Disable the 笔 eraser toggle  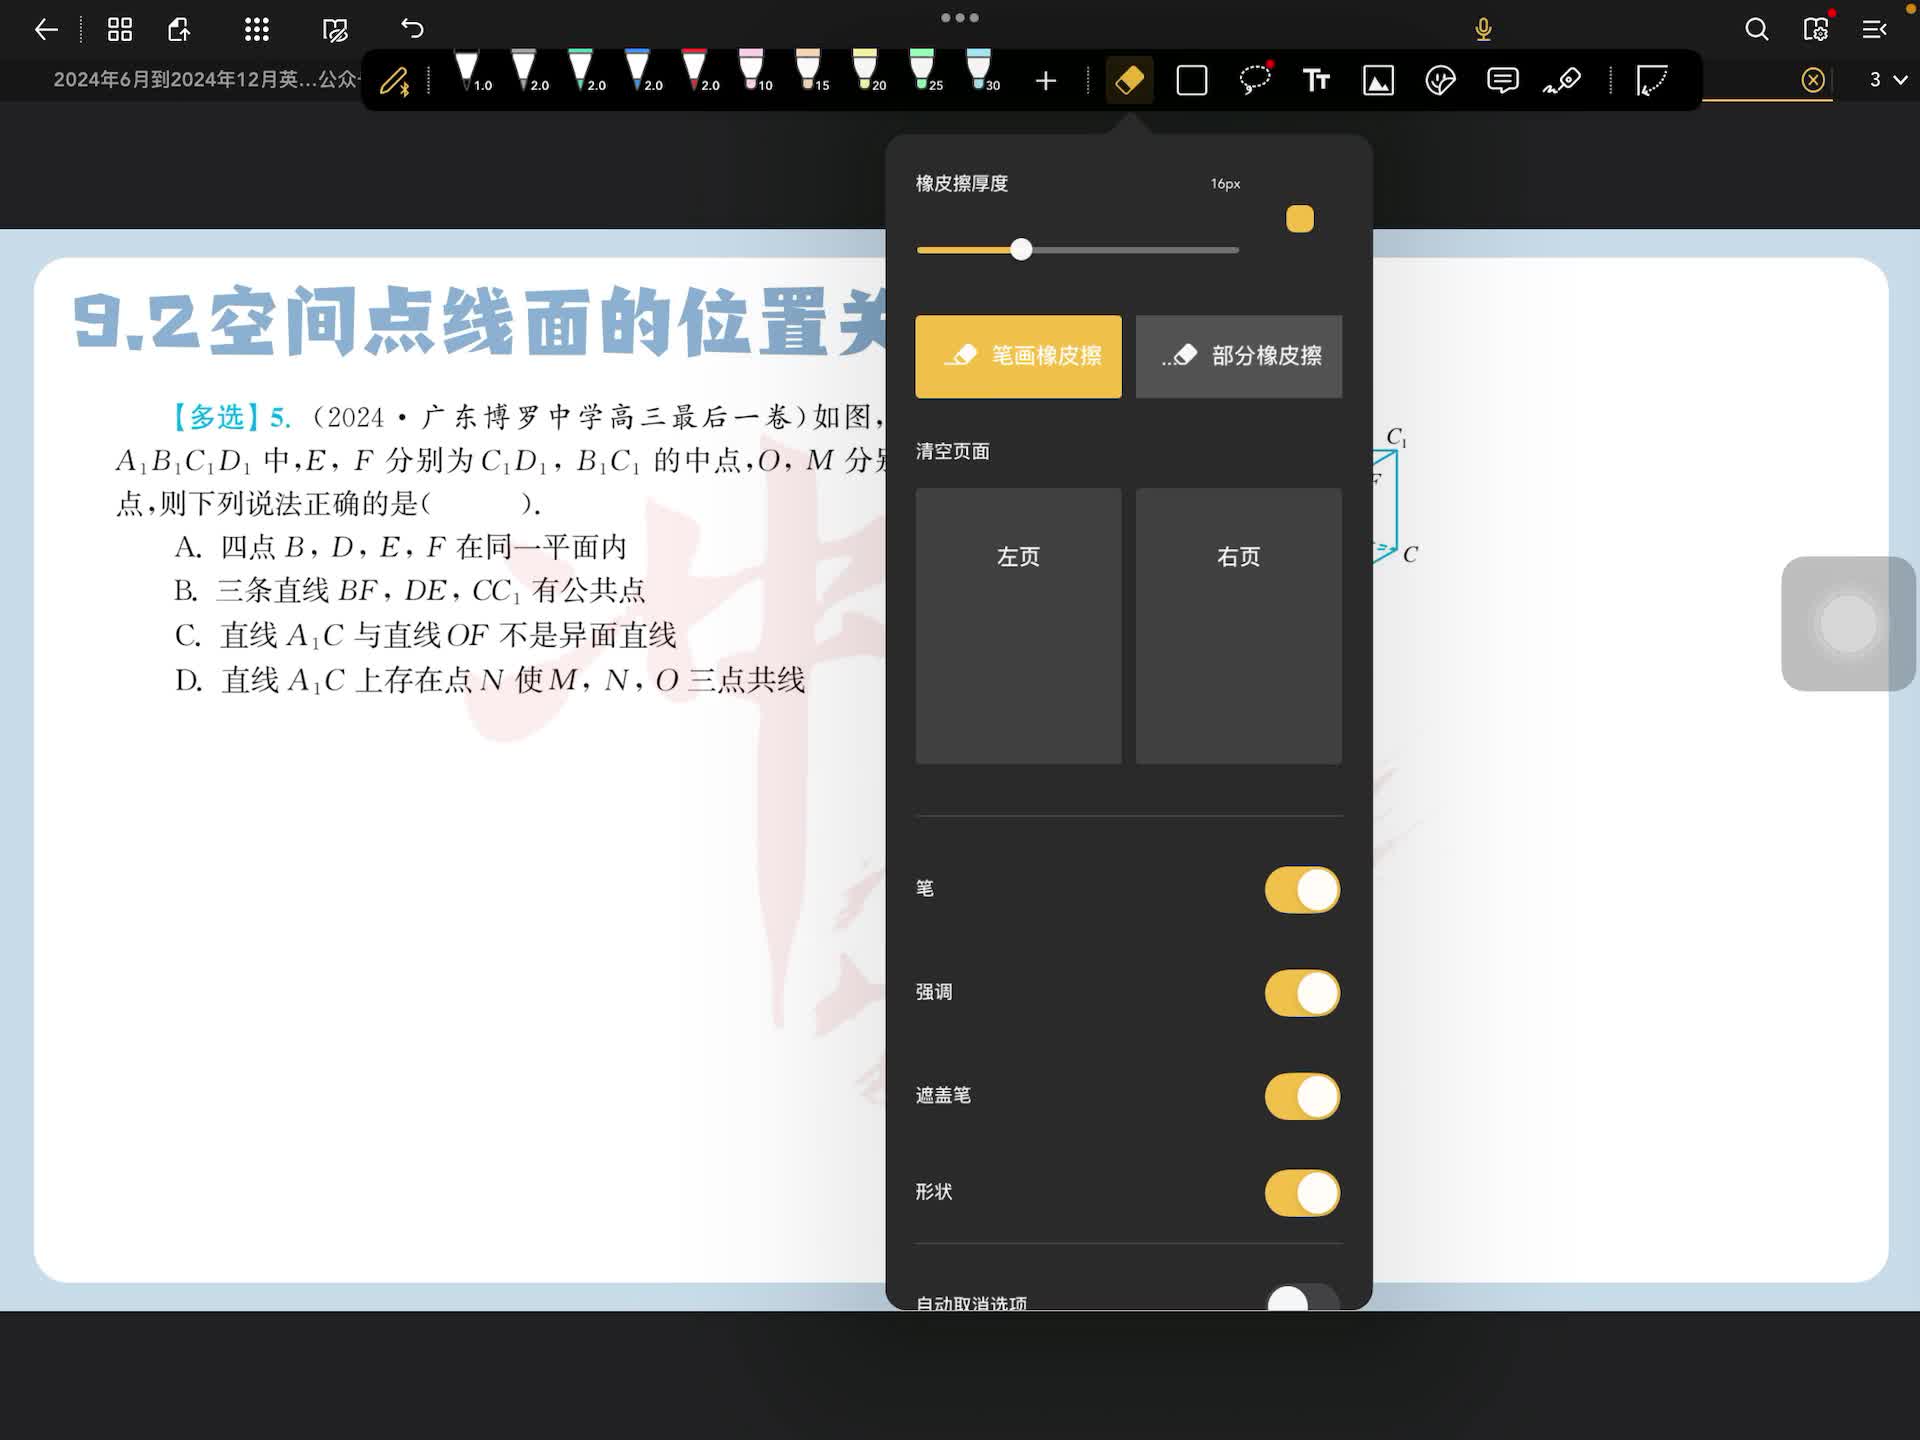click(x=1301, y=890)
